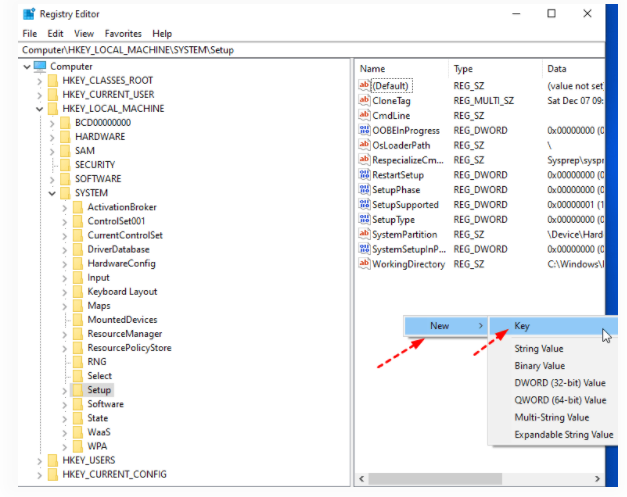Select the Keyboard Layout key
627x497 pixels.
pos(122,291)
